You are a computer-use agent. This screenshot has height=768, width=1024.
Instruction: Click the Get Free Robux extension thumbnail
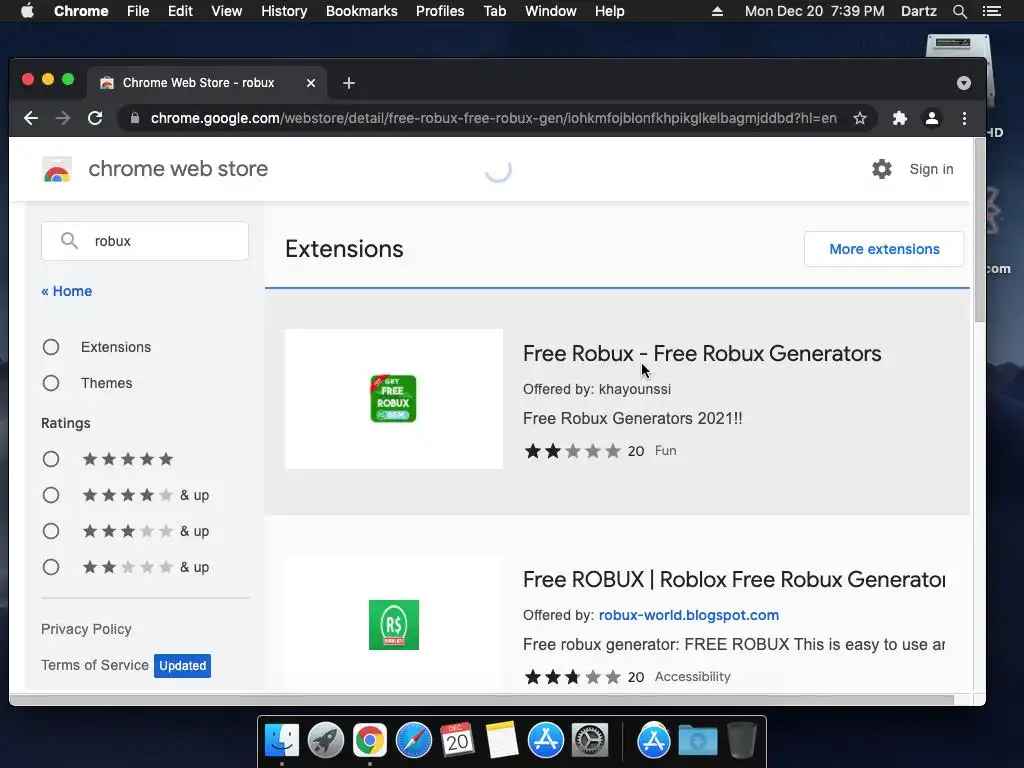coord(393,398)
